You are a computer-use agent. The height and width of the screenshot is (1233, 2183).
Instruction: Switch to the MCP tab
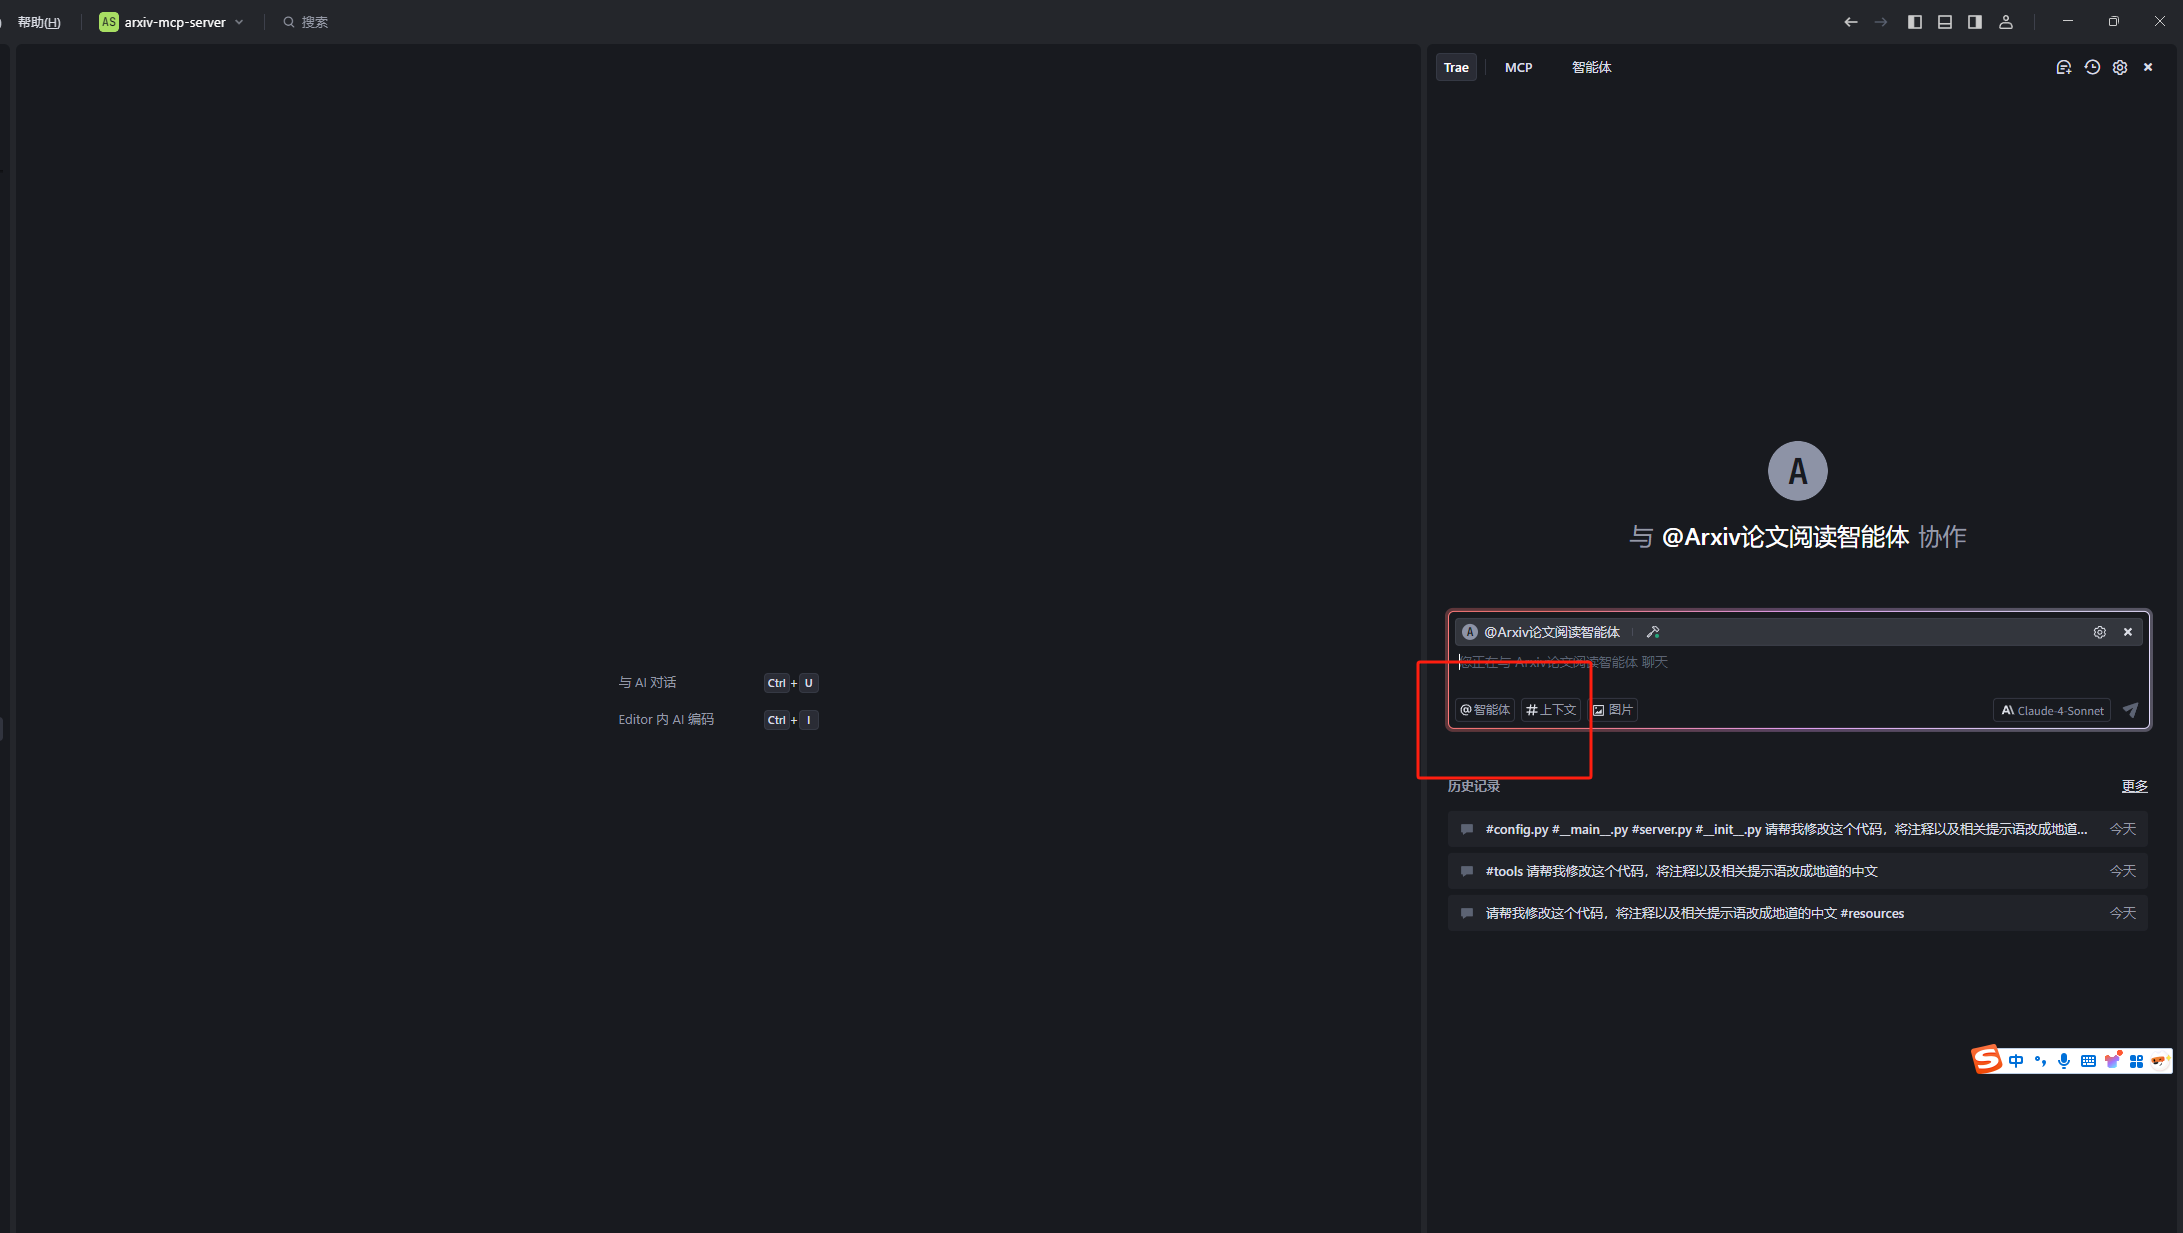coord(1518,67)
